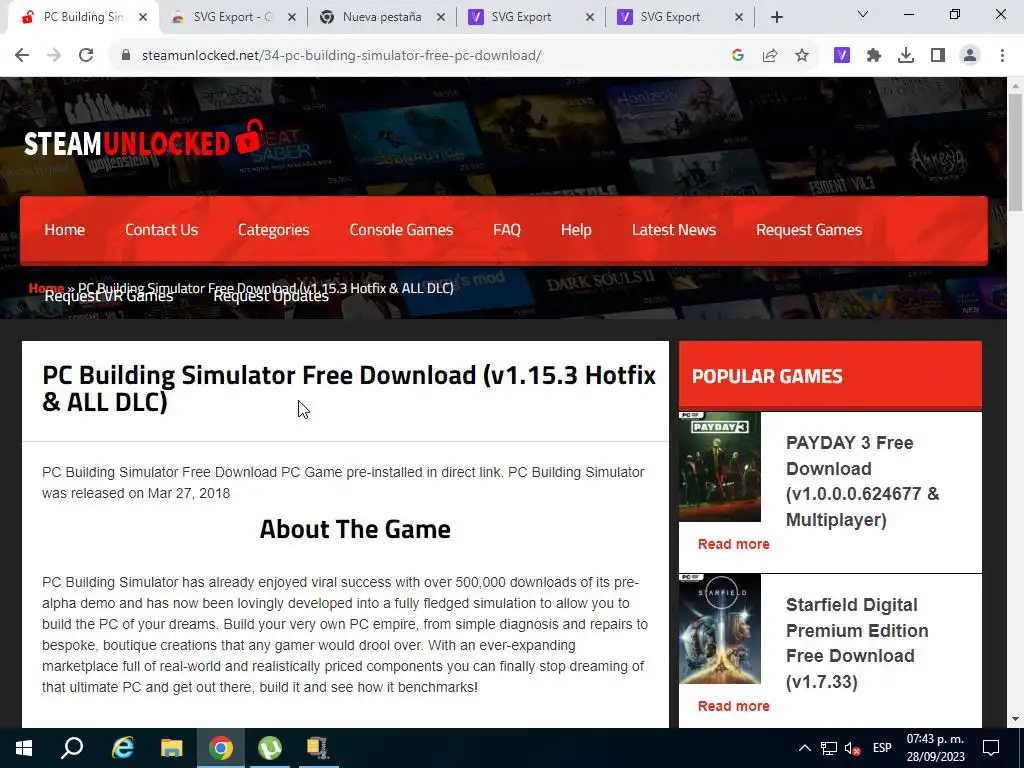Screen dimensions: 1024x768
Task: Open the new tab plus button
Action: [x=776, y=17]
